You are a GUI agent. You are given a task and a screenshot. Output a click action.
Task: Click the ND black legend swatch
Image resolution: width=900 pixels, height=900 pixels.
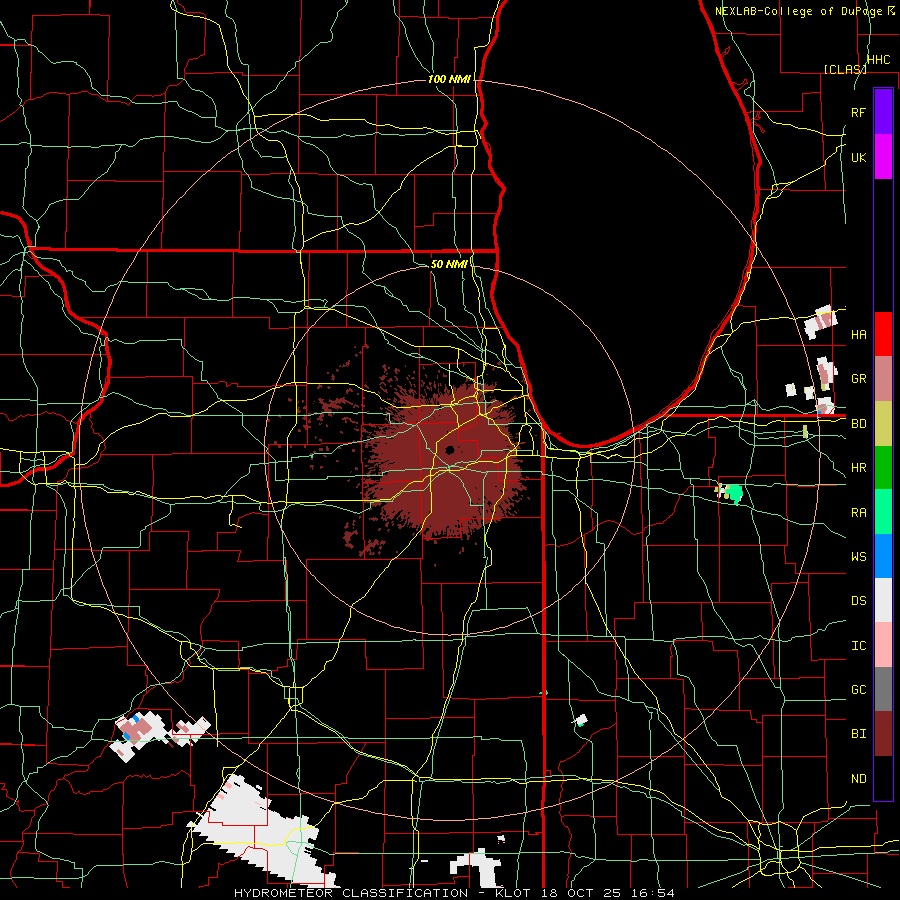point(883,778)
